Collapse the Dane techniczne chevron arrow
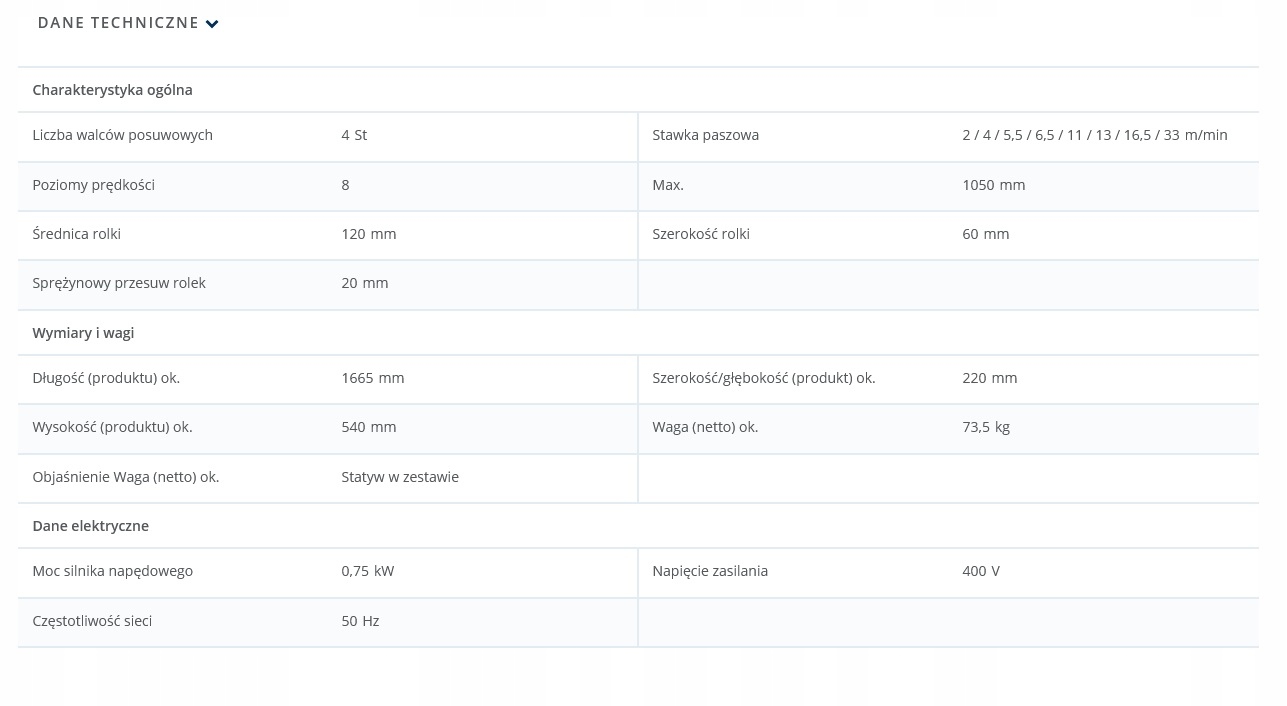 point(212,24)
